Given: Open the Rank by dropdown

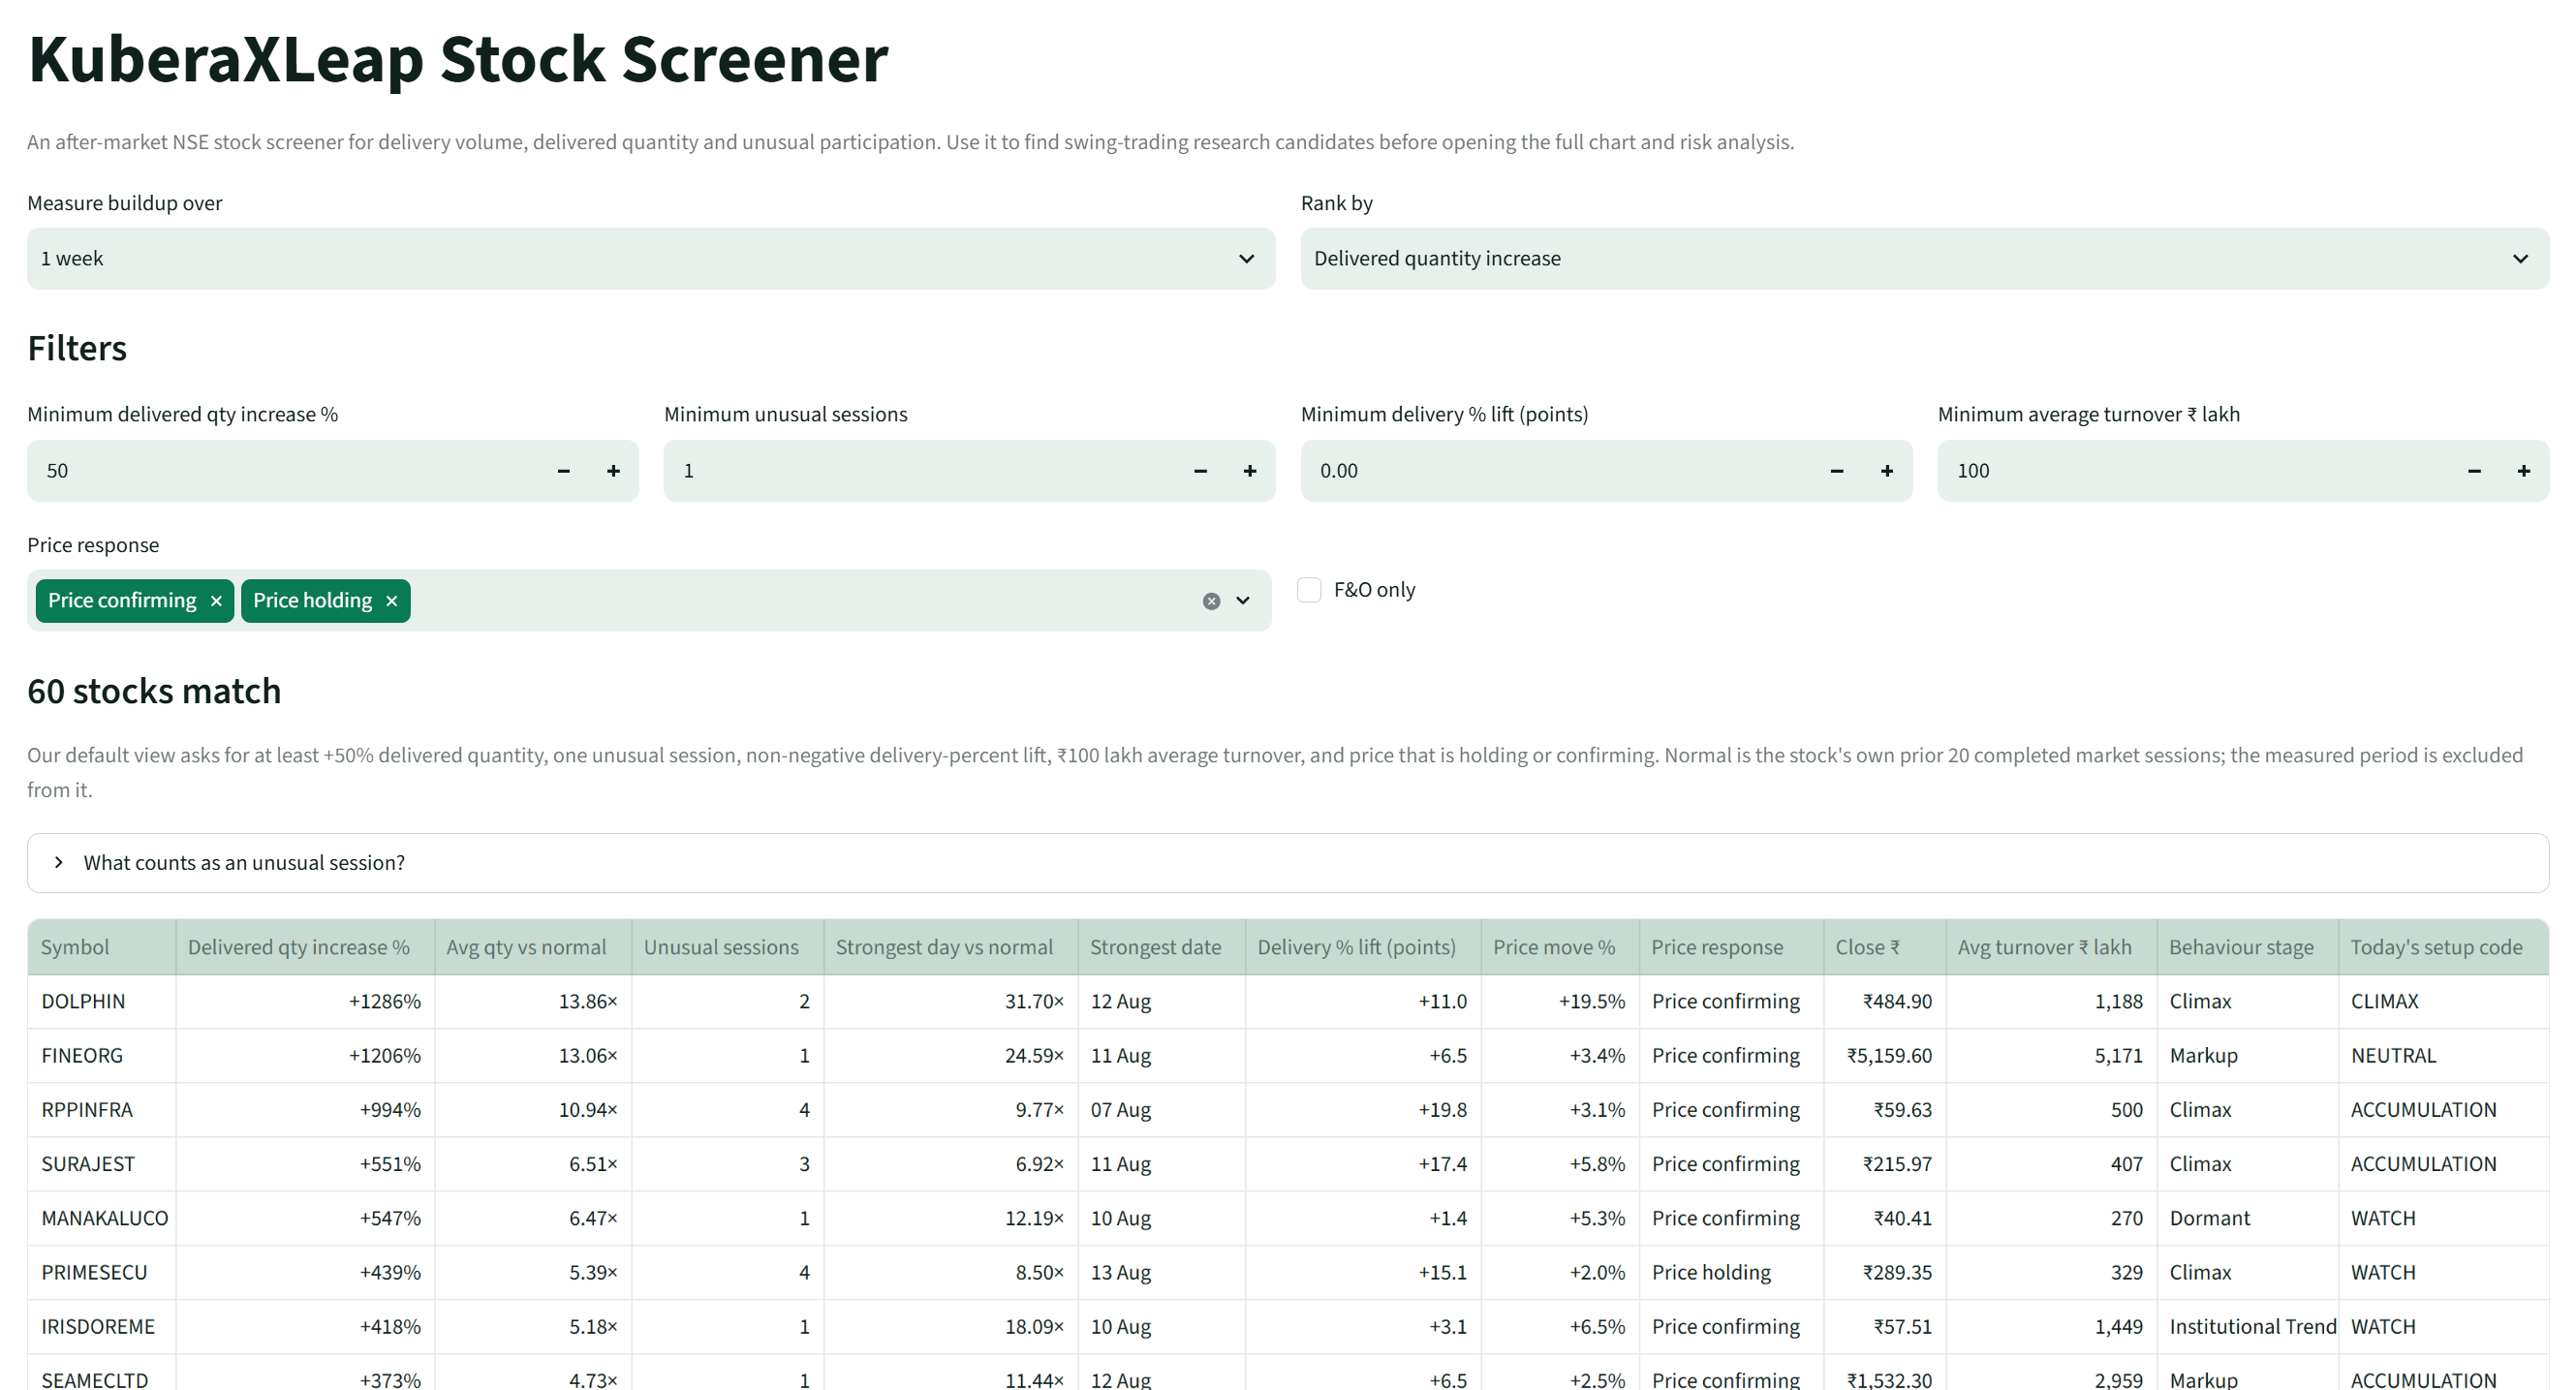Looking at the screenshot, I should pos(1924,258).
